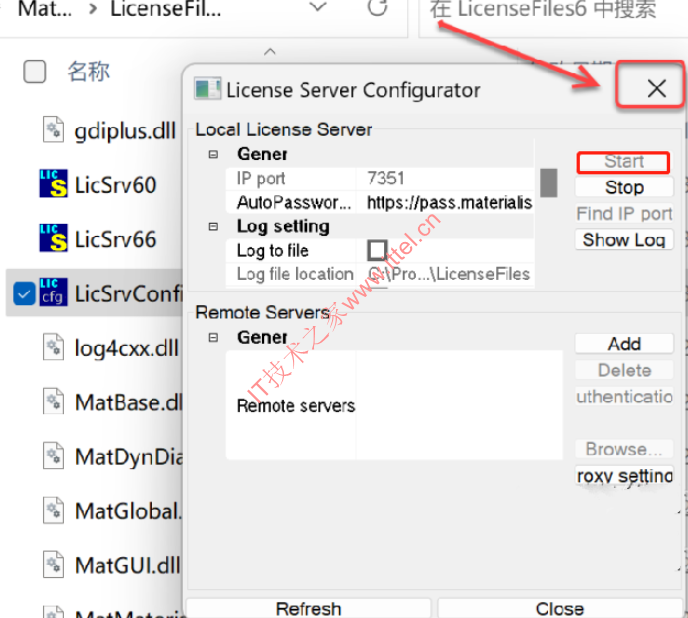This screenshot has width=688, height=618.
Task: Close the License Server Configurator window
Action: point(656,89)
